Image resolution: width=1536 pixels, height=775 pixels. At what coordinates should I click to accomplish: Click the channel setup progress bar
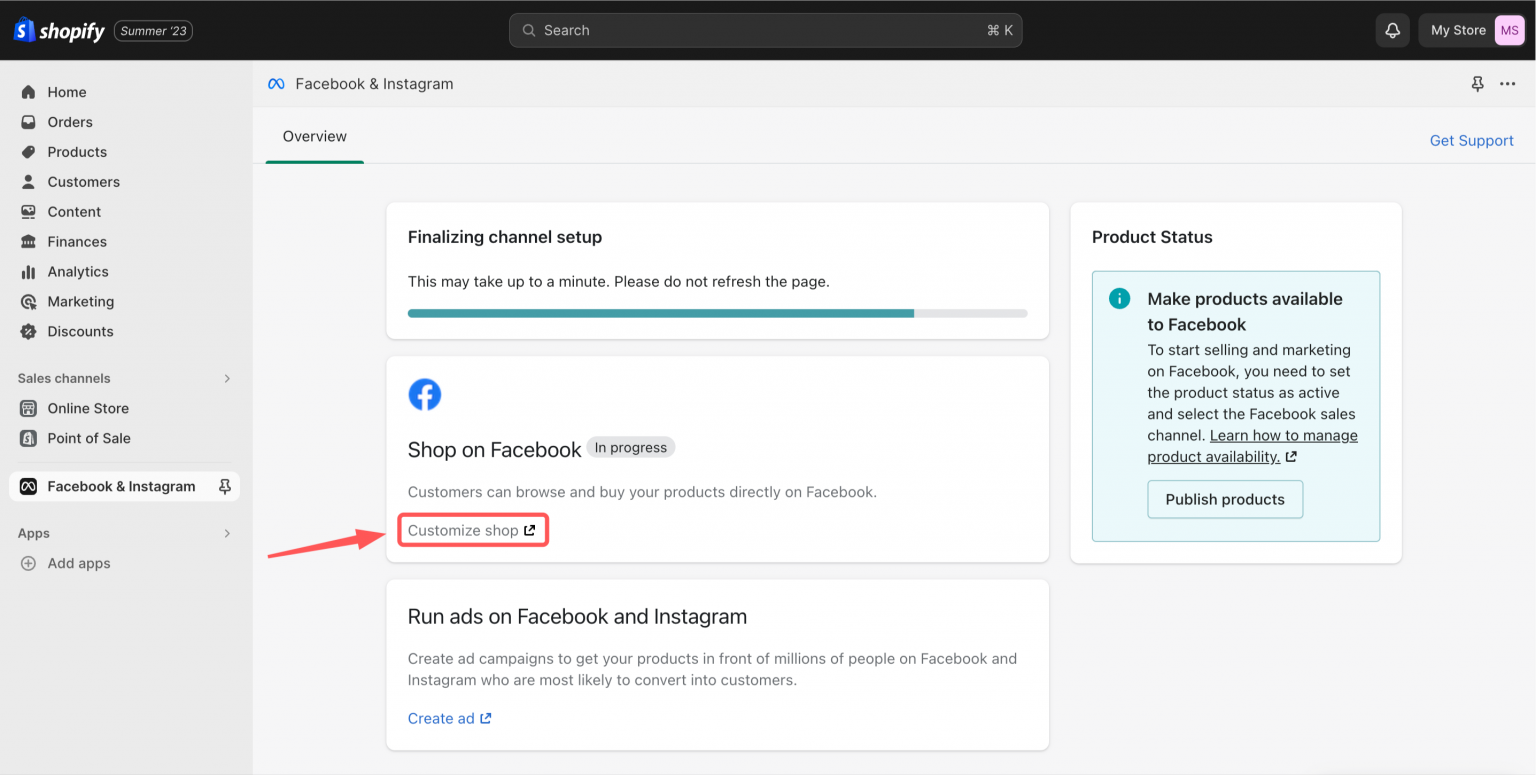click(717, 313)
